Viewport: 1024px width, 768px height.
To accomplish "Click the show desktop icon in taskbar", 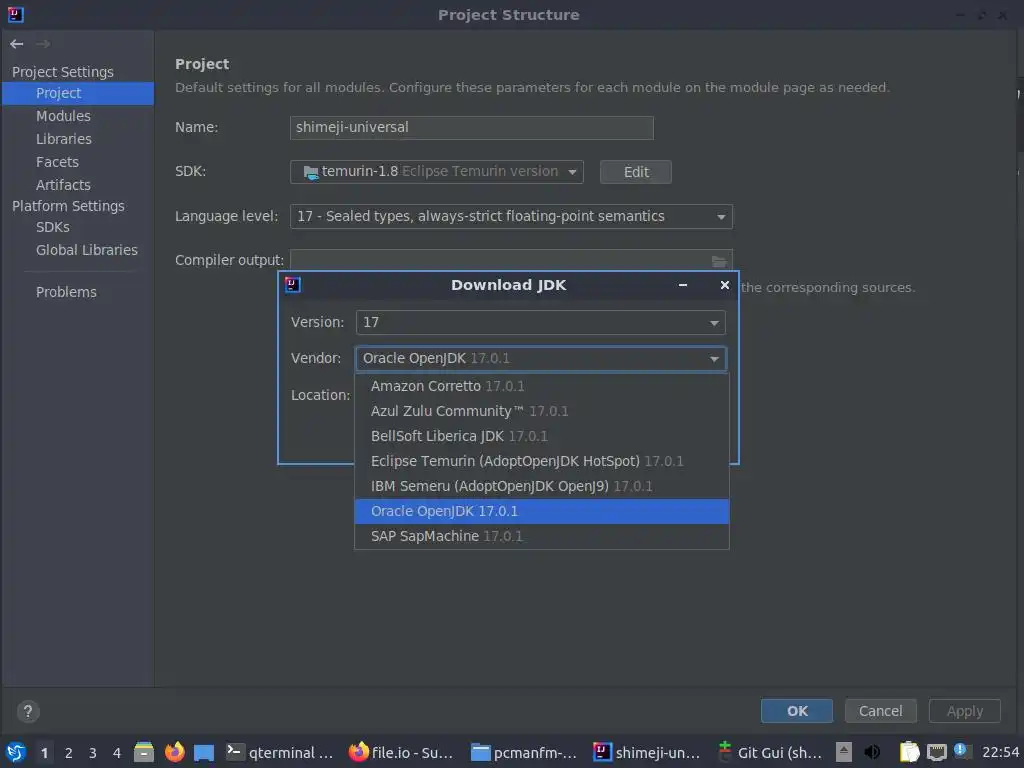I will point(204,752).
